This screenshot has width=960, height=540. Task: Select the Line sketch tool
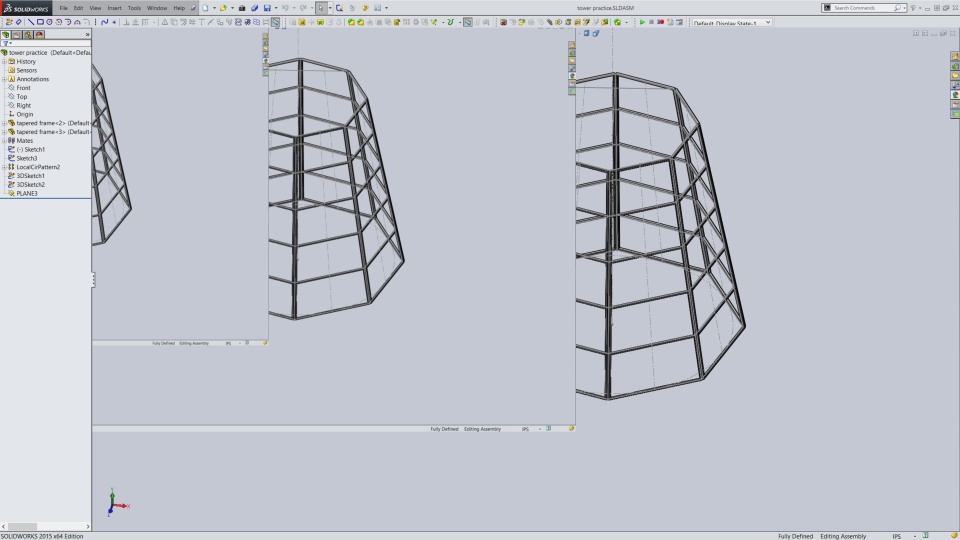tap(31, 22)
